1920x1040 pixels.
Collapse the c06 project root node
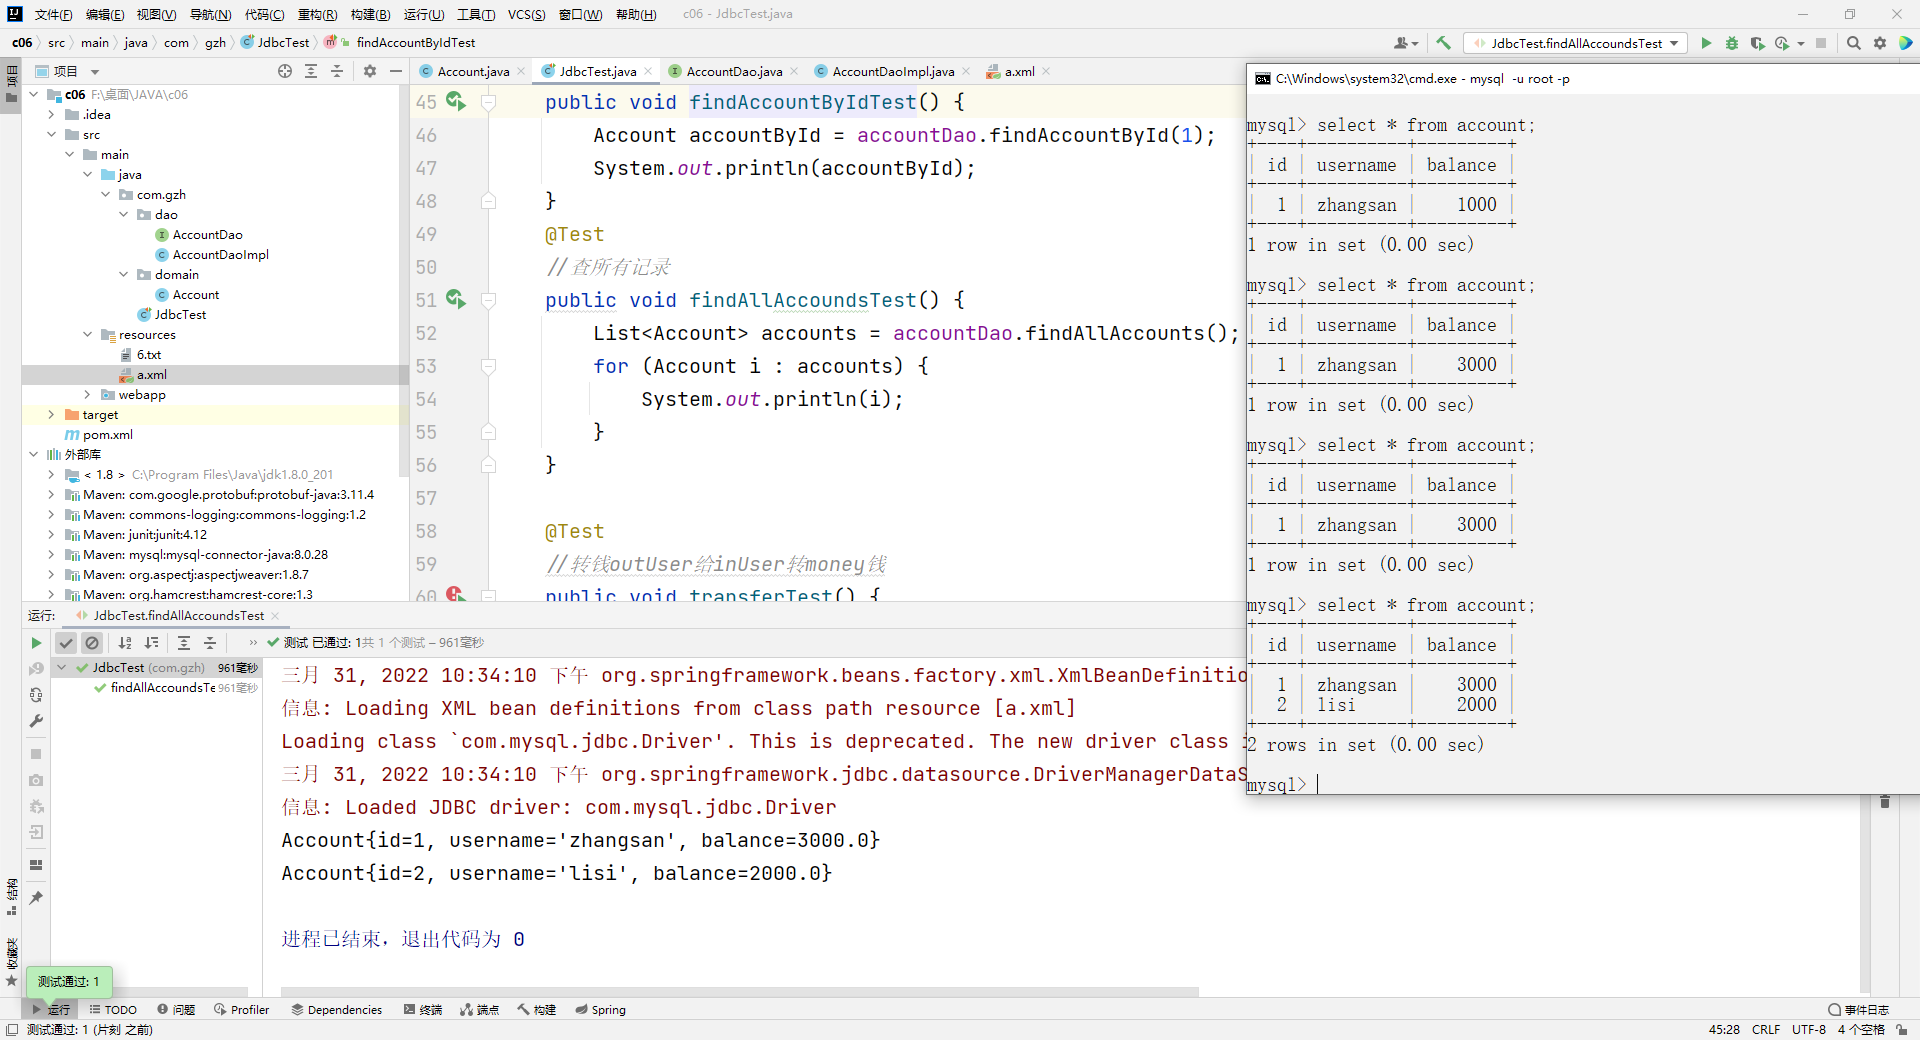(33, 95)
